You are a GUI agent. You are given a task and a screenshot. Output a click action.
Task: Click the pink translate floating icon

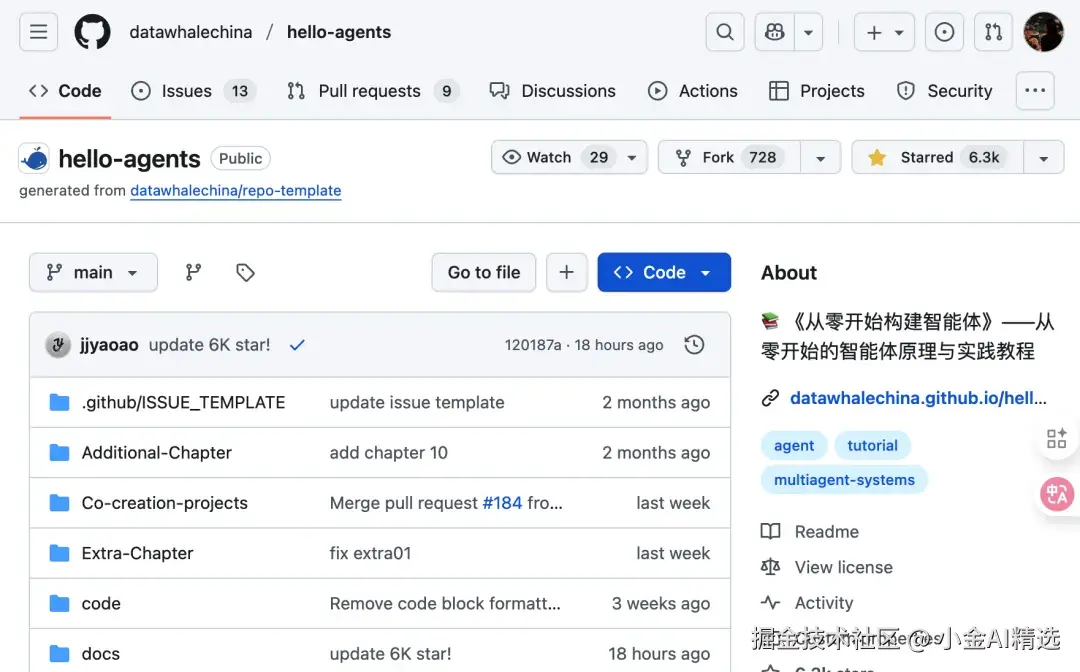point(1057,494)
